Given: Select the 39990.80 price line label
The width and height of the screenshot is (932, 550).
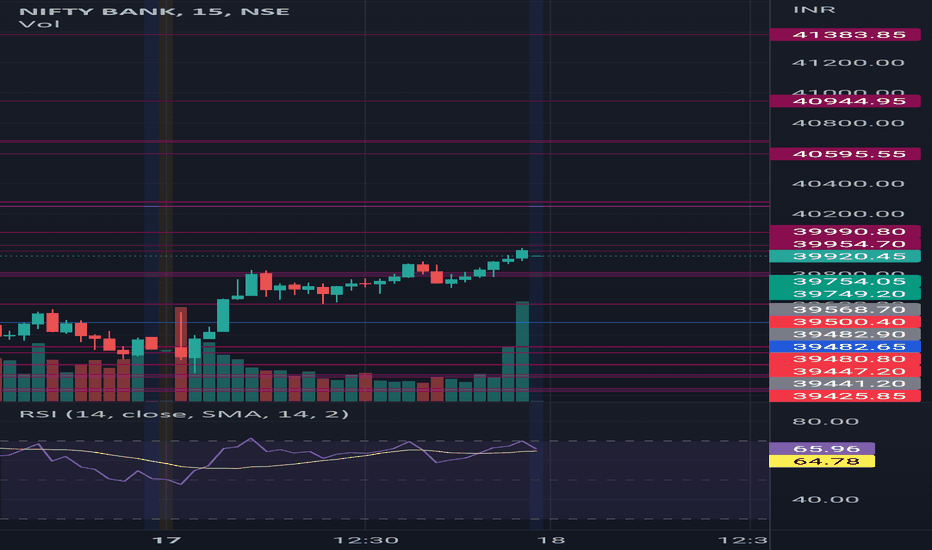Looking at the screenshot, I should point(845,231).
